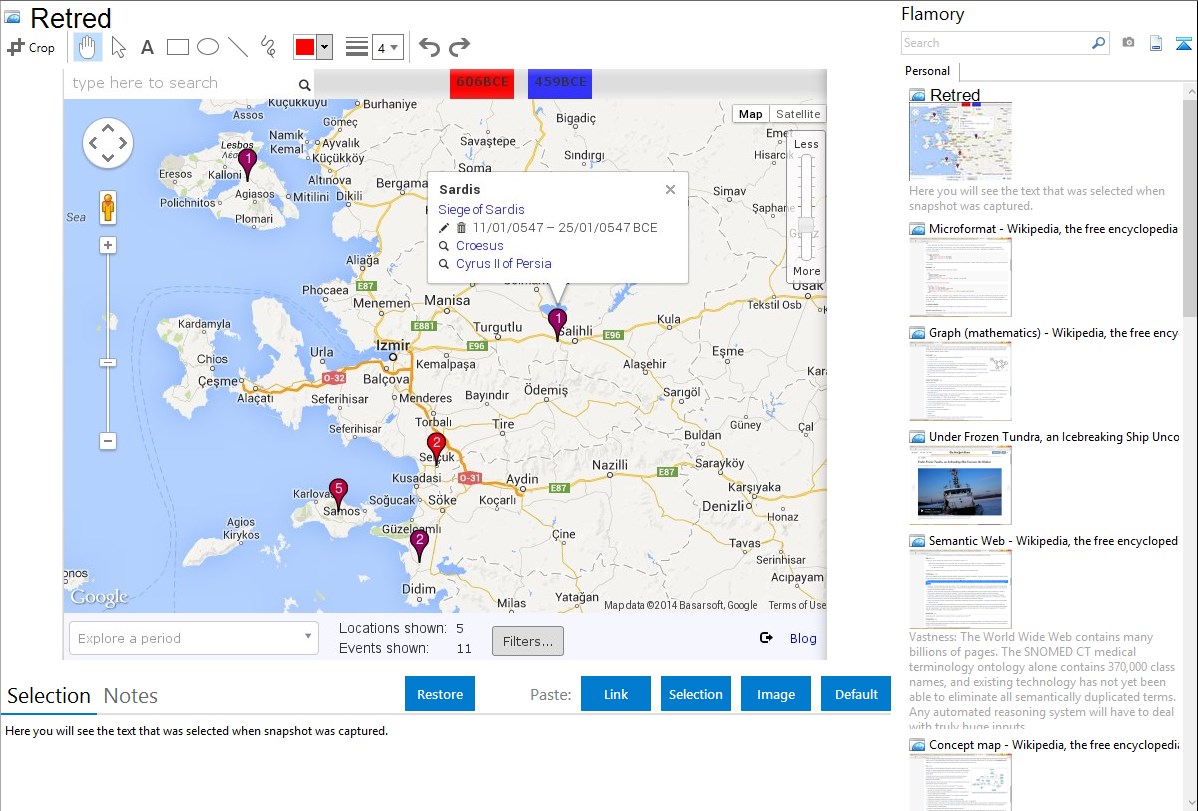Pick the ellipse shape tool
This screenshot has width=1198, height=811.
pyautogui.click(x=207, y=47)
